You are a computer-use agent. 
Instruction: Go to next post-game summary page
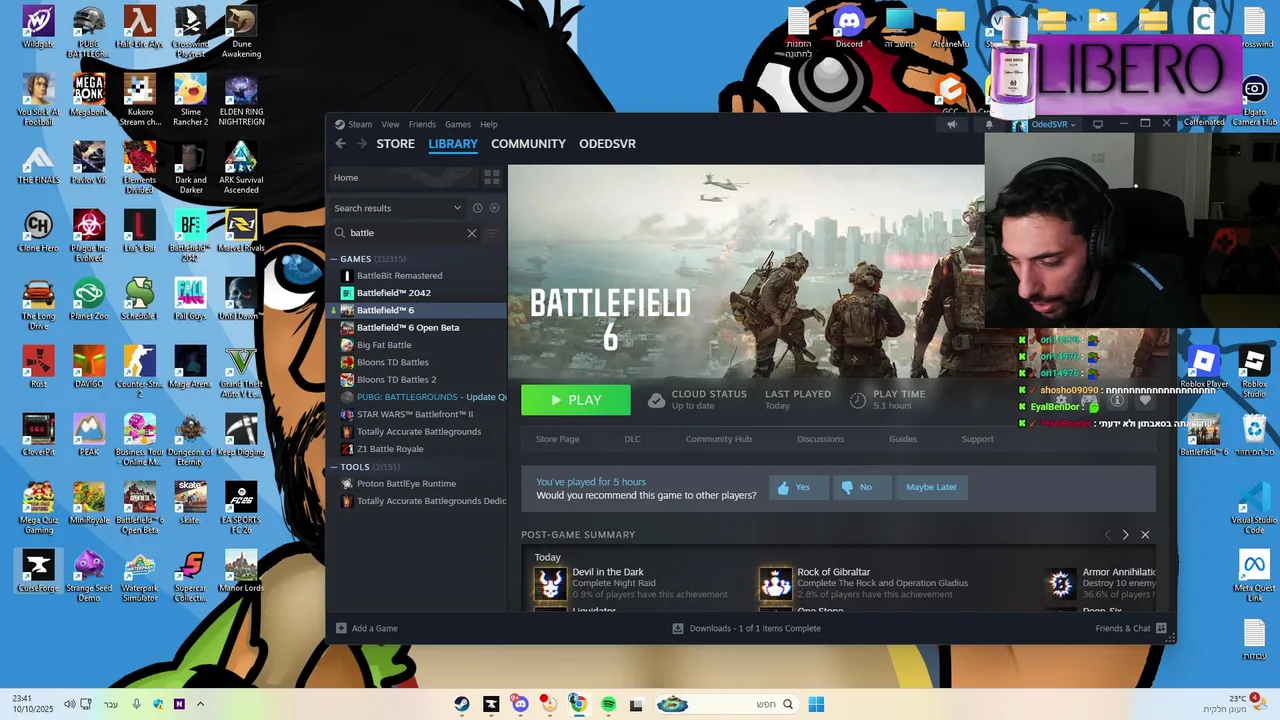point(1125,535)
